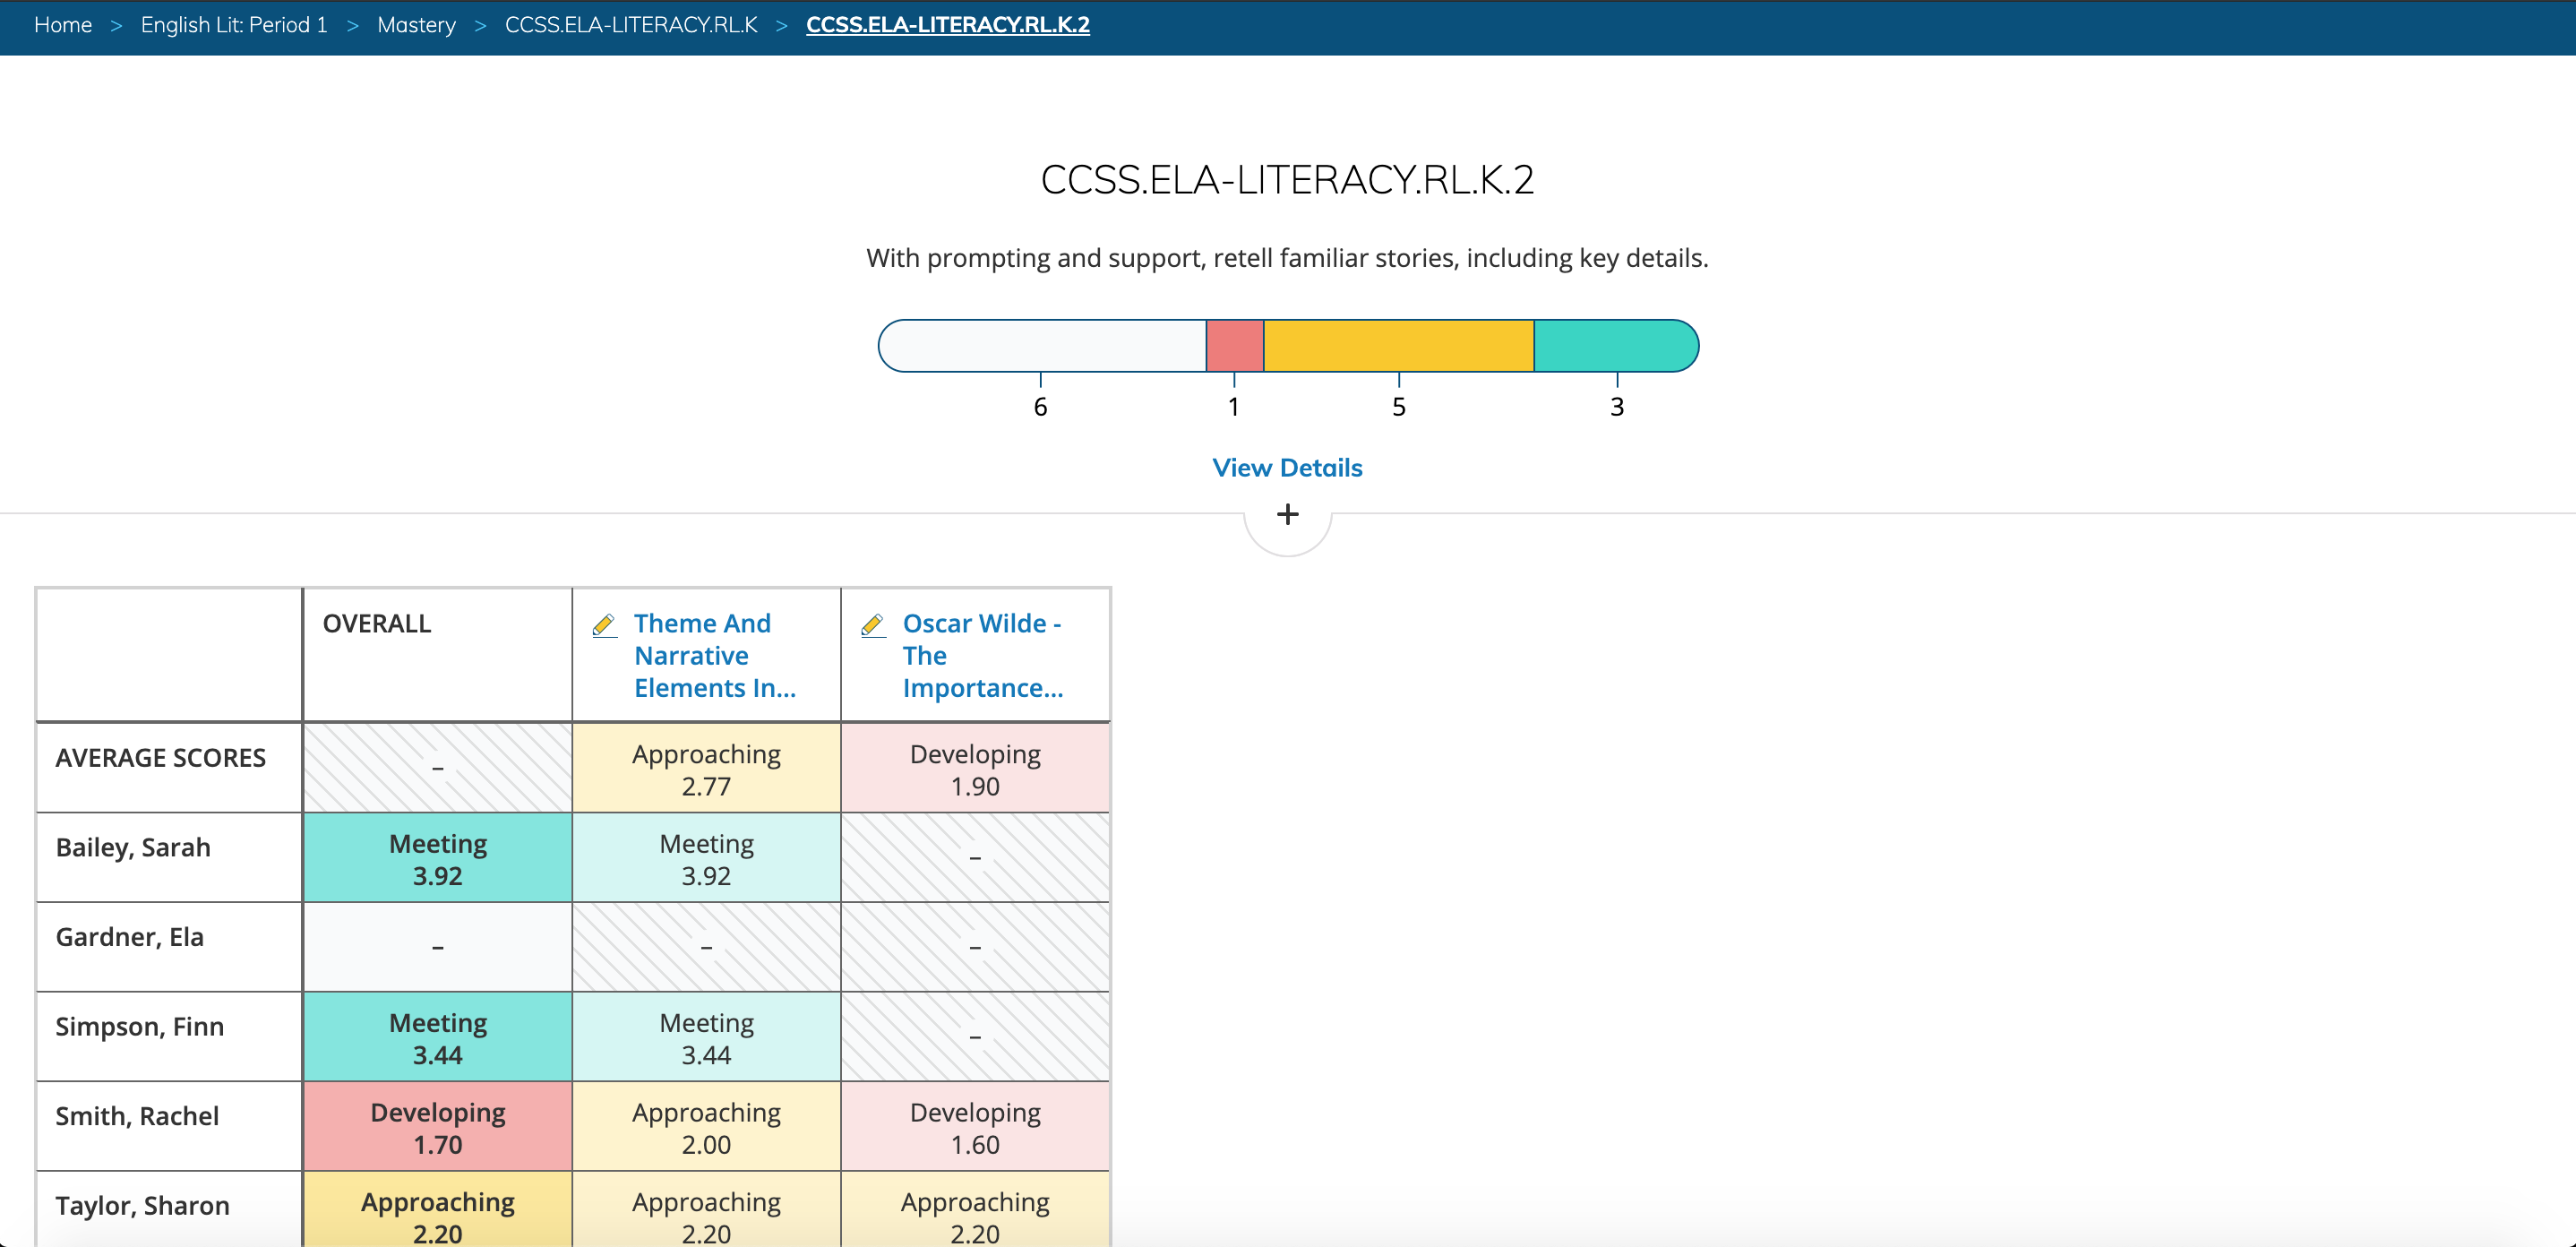
Task: Open View Details link
Action: (1287, 468)
